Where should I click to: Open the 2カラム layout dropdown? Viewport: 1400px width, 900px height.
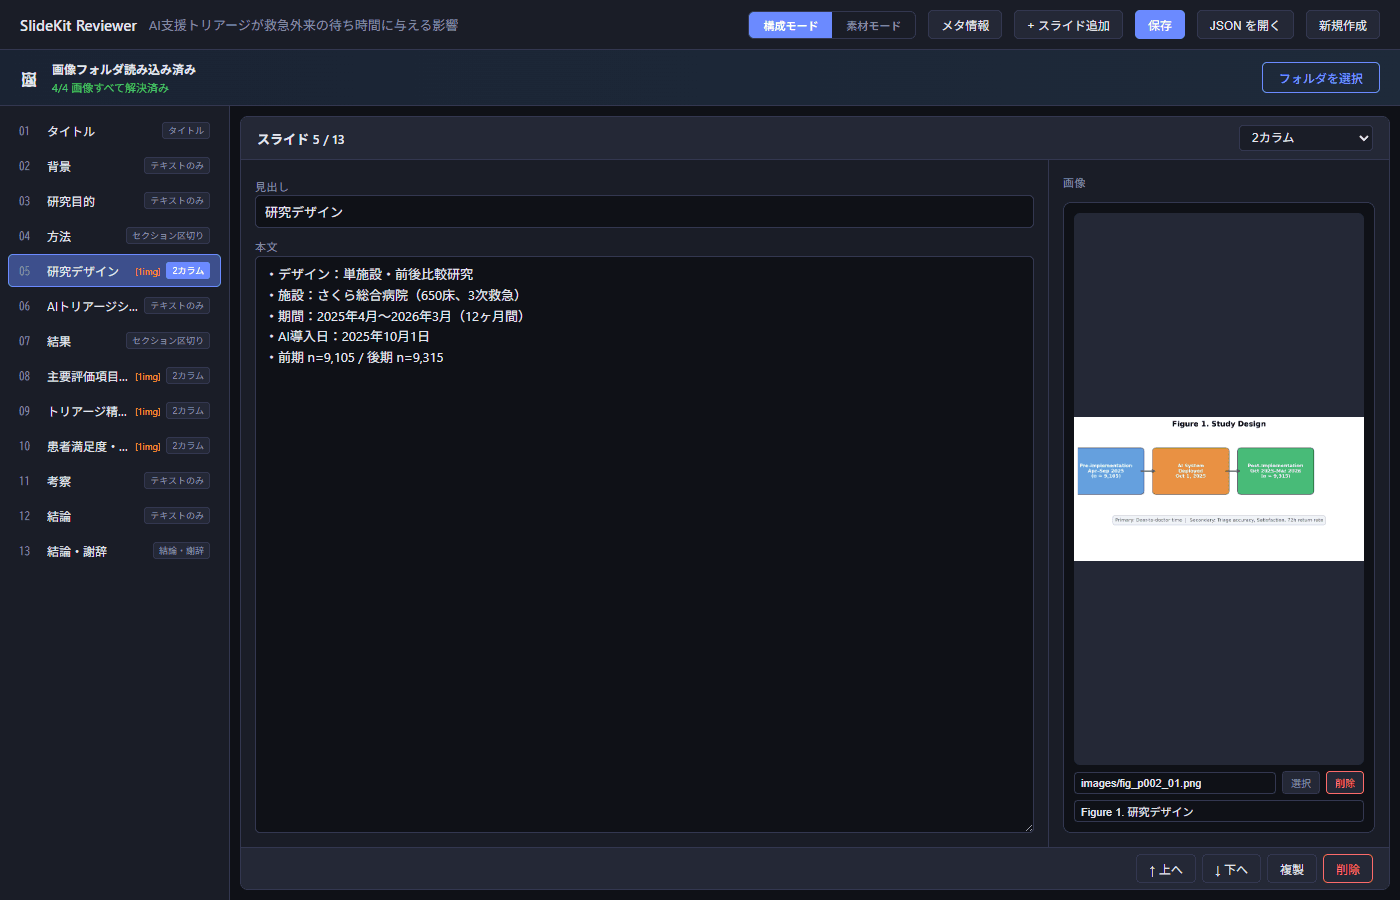pyautogui.click(x=1306, y=138)
